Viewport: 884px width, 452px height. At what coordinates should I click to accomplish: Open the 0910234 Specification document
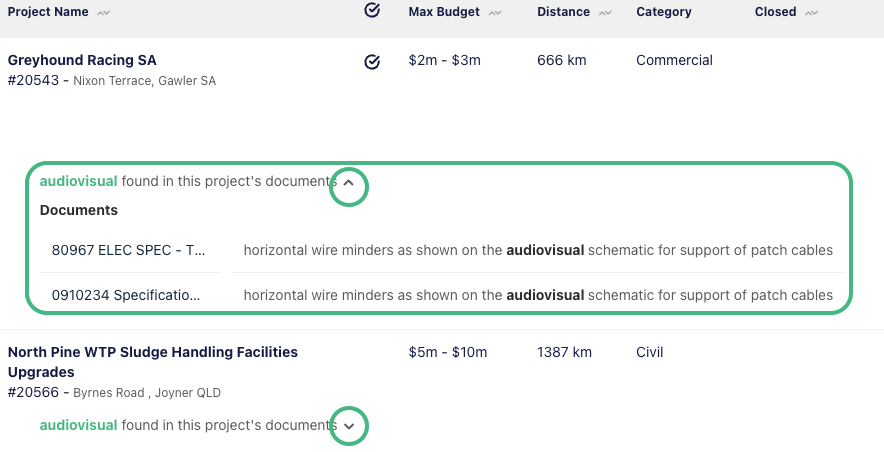126,295
